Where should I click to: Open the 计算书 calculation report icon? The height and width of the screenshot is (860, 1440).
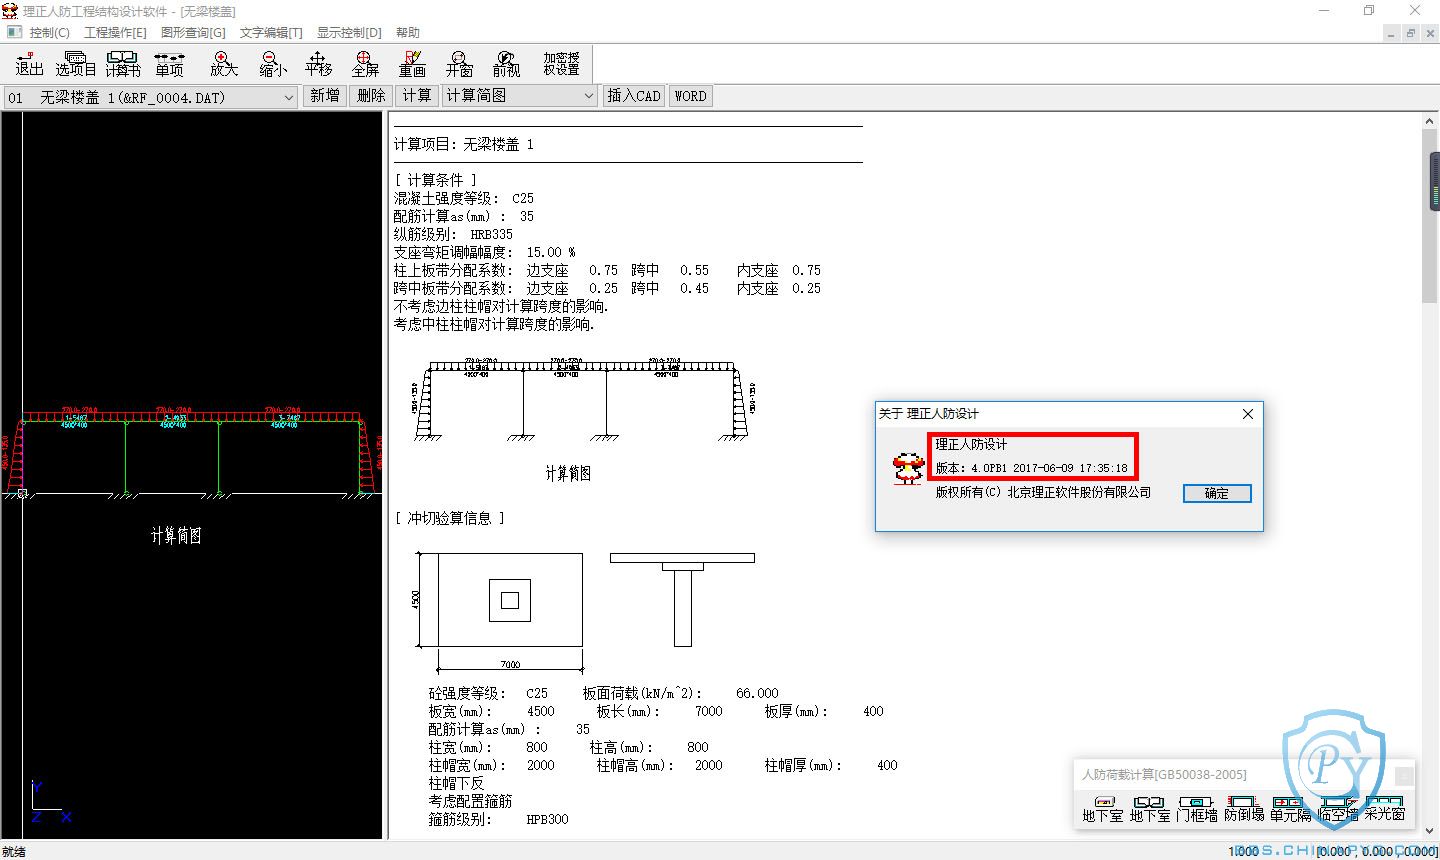tap(123, 64)
